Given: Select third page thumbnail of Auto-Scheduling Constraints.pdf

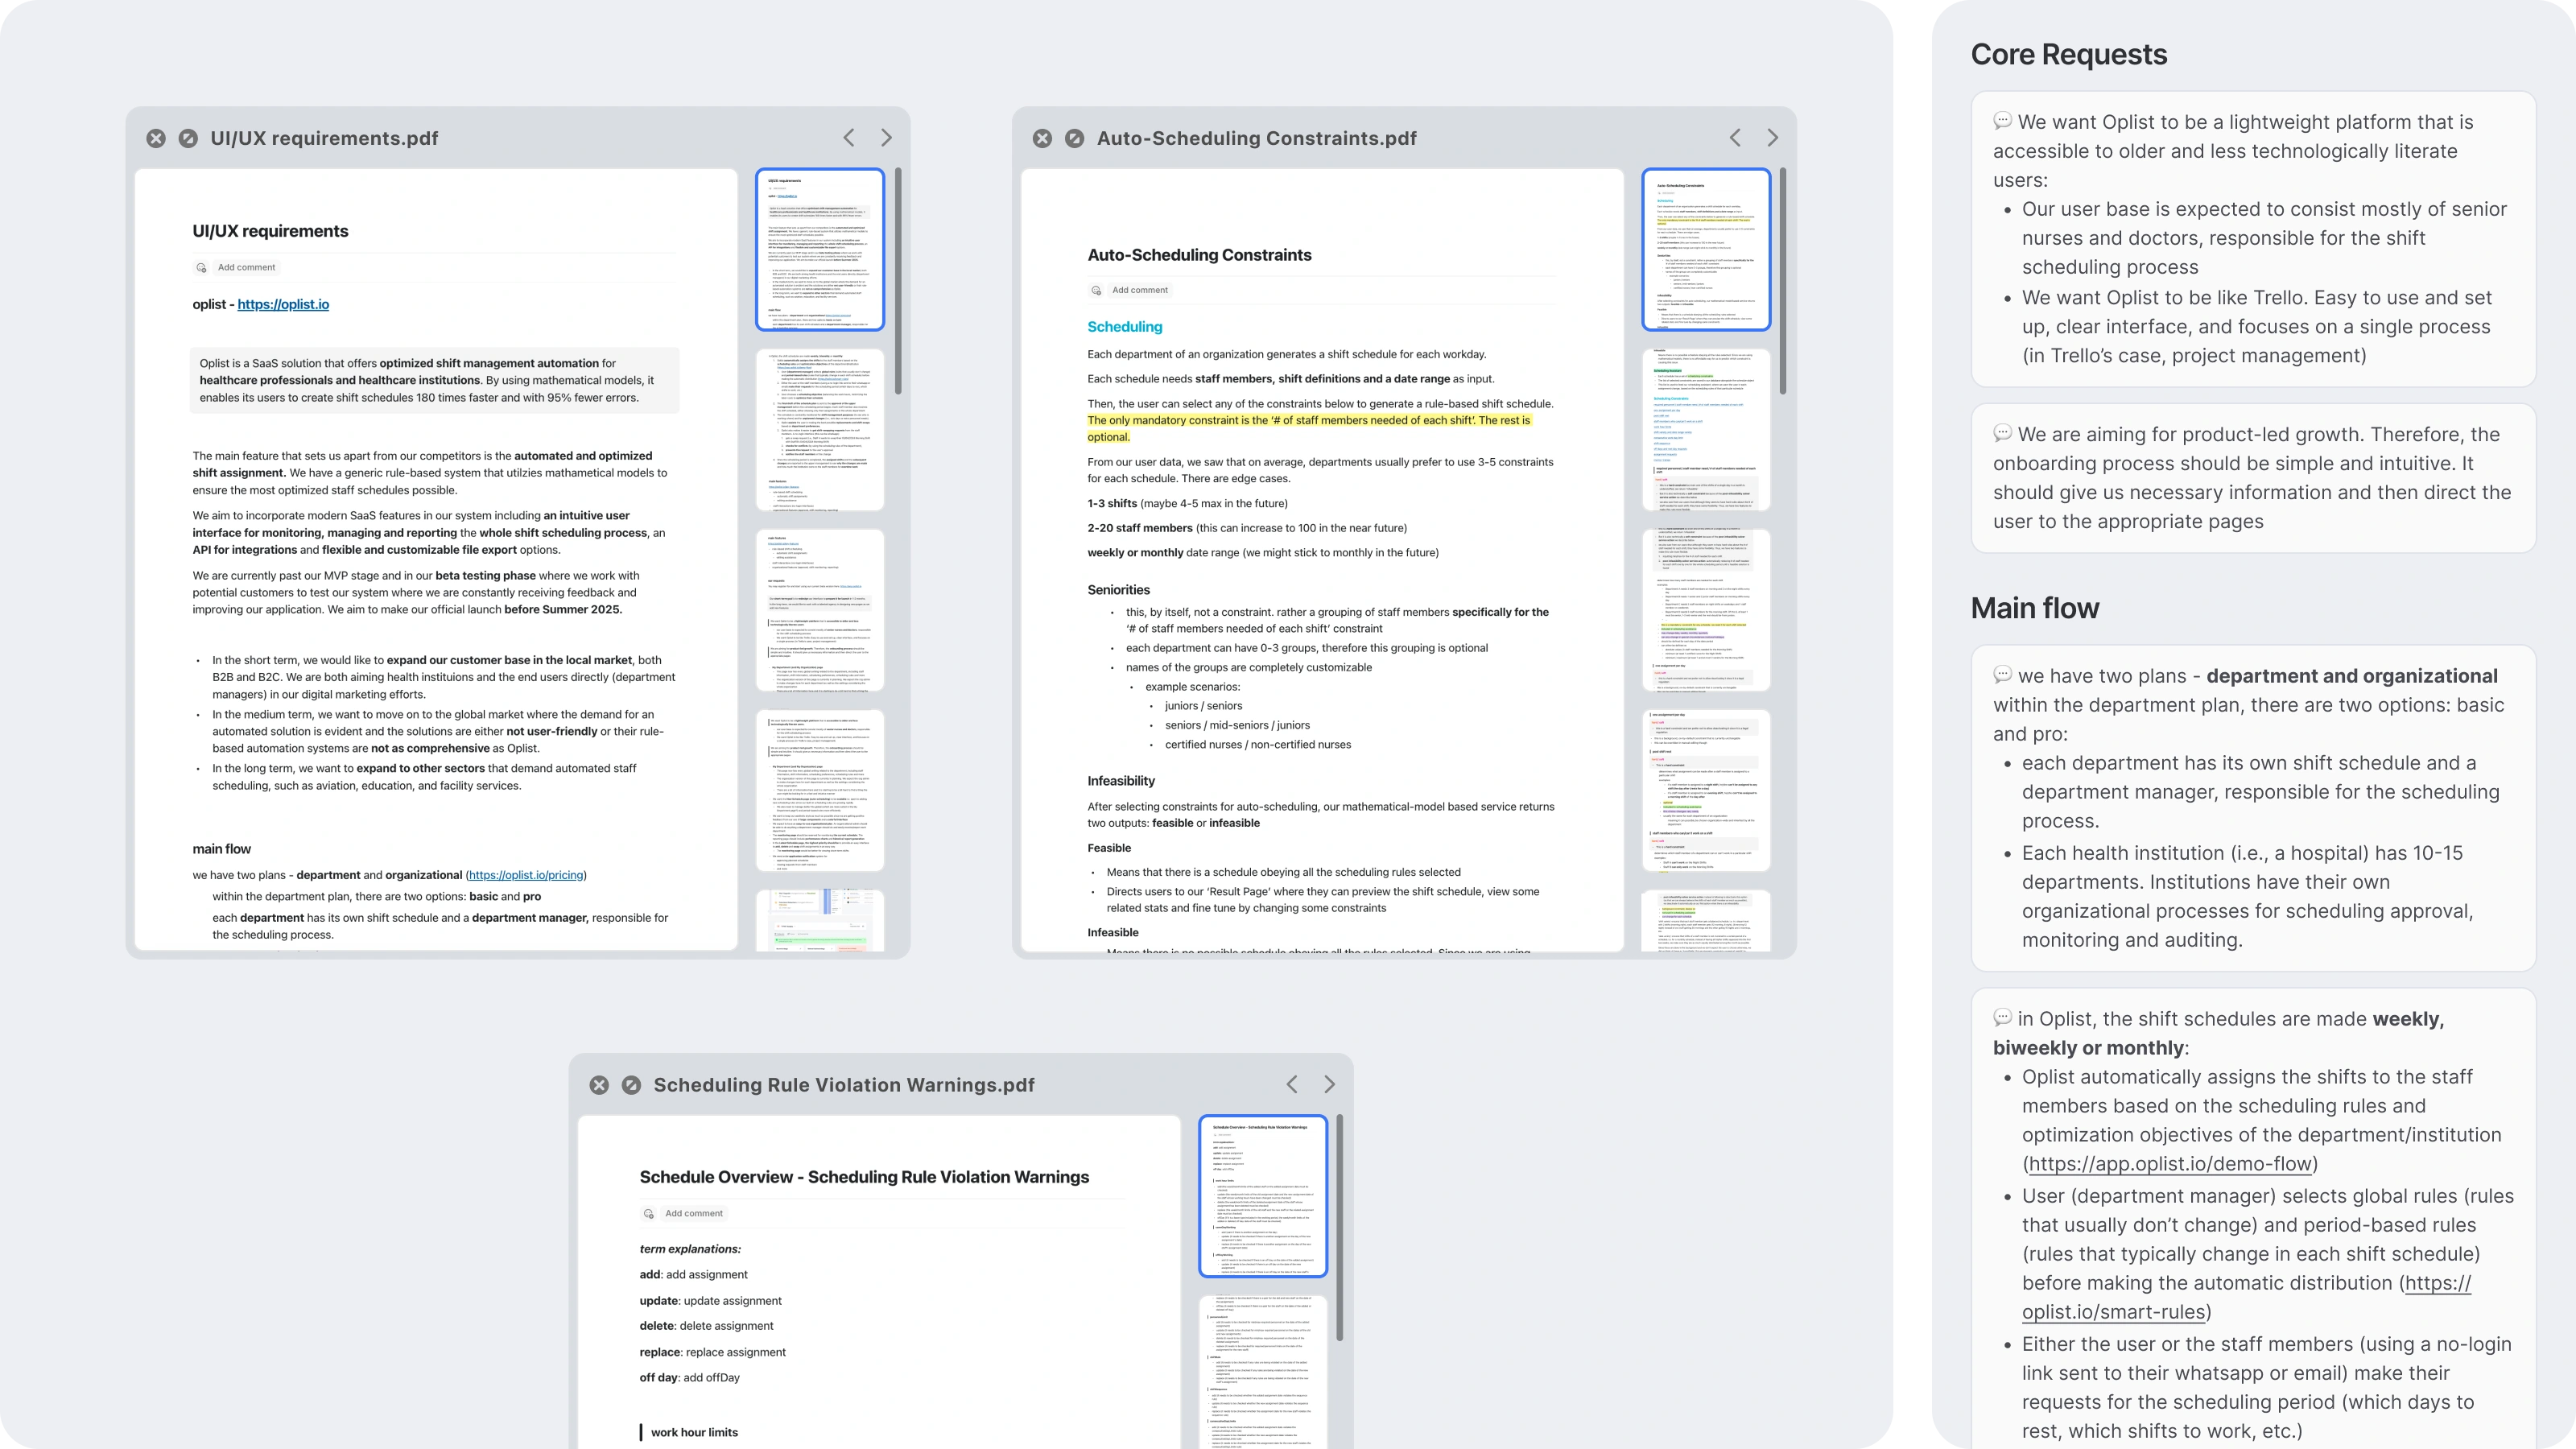Looking at the screenshot, I should click(x=1706, y=610).
